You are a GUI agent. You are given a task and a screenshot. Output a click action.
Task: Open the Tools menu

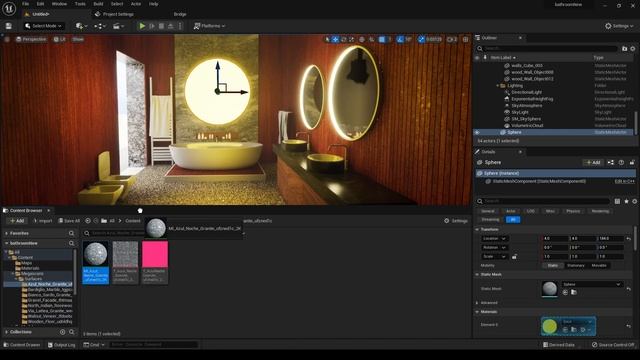click(x=80, y=4)
